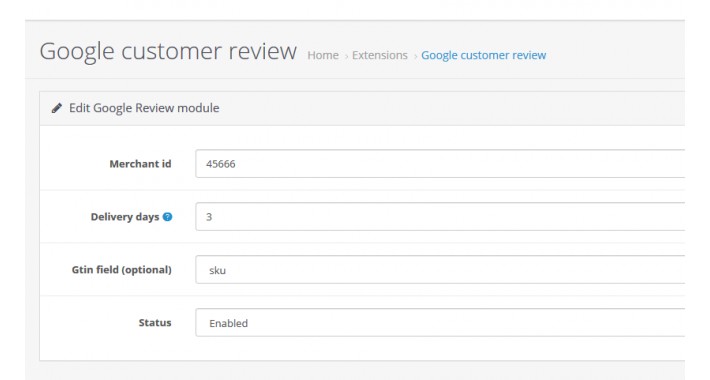The width and height of the screenshot is (710, 380).
Task: Focus the Merchant id input field
Action: click(x=440, y=164)
